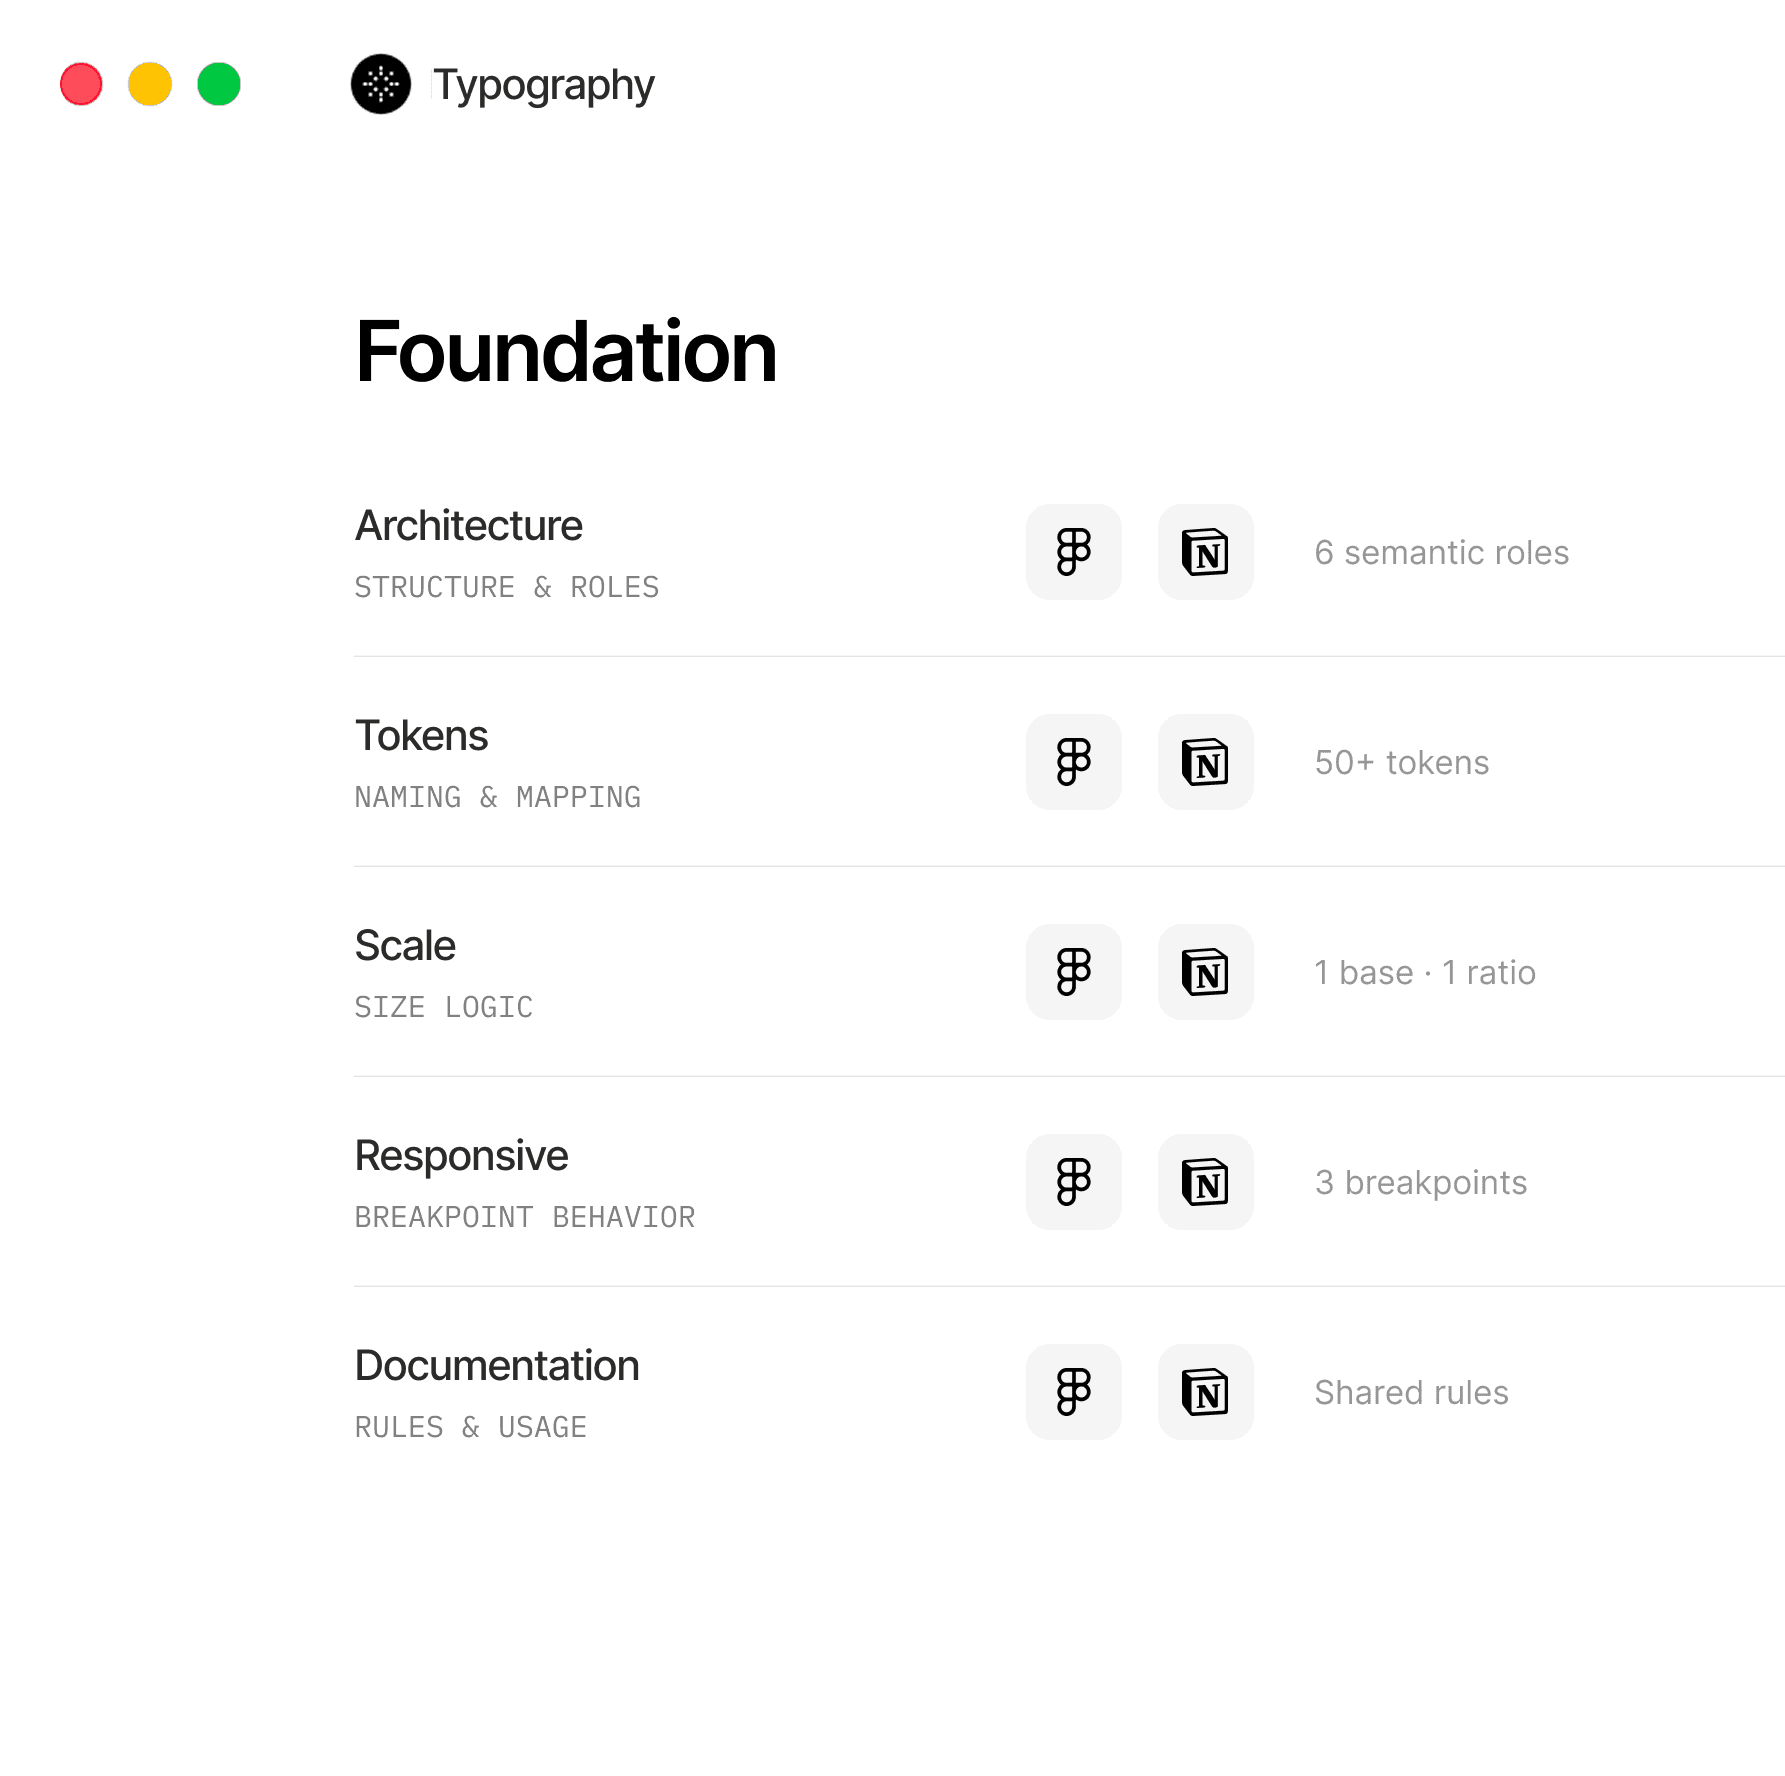Image resolution: width=1785 pixels, height=1776 pixels.
Task: Open the Figma icon in Tokens row
Action: pyautogui.click(x=1073, y=762)
